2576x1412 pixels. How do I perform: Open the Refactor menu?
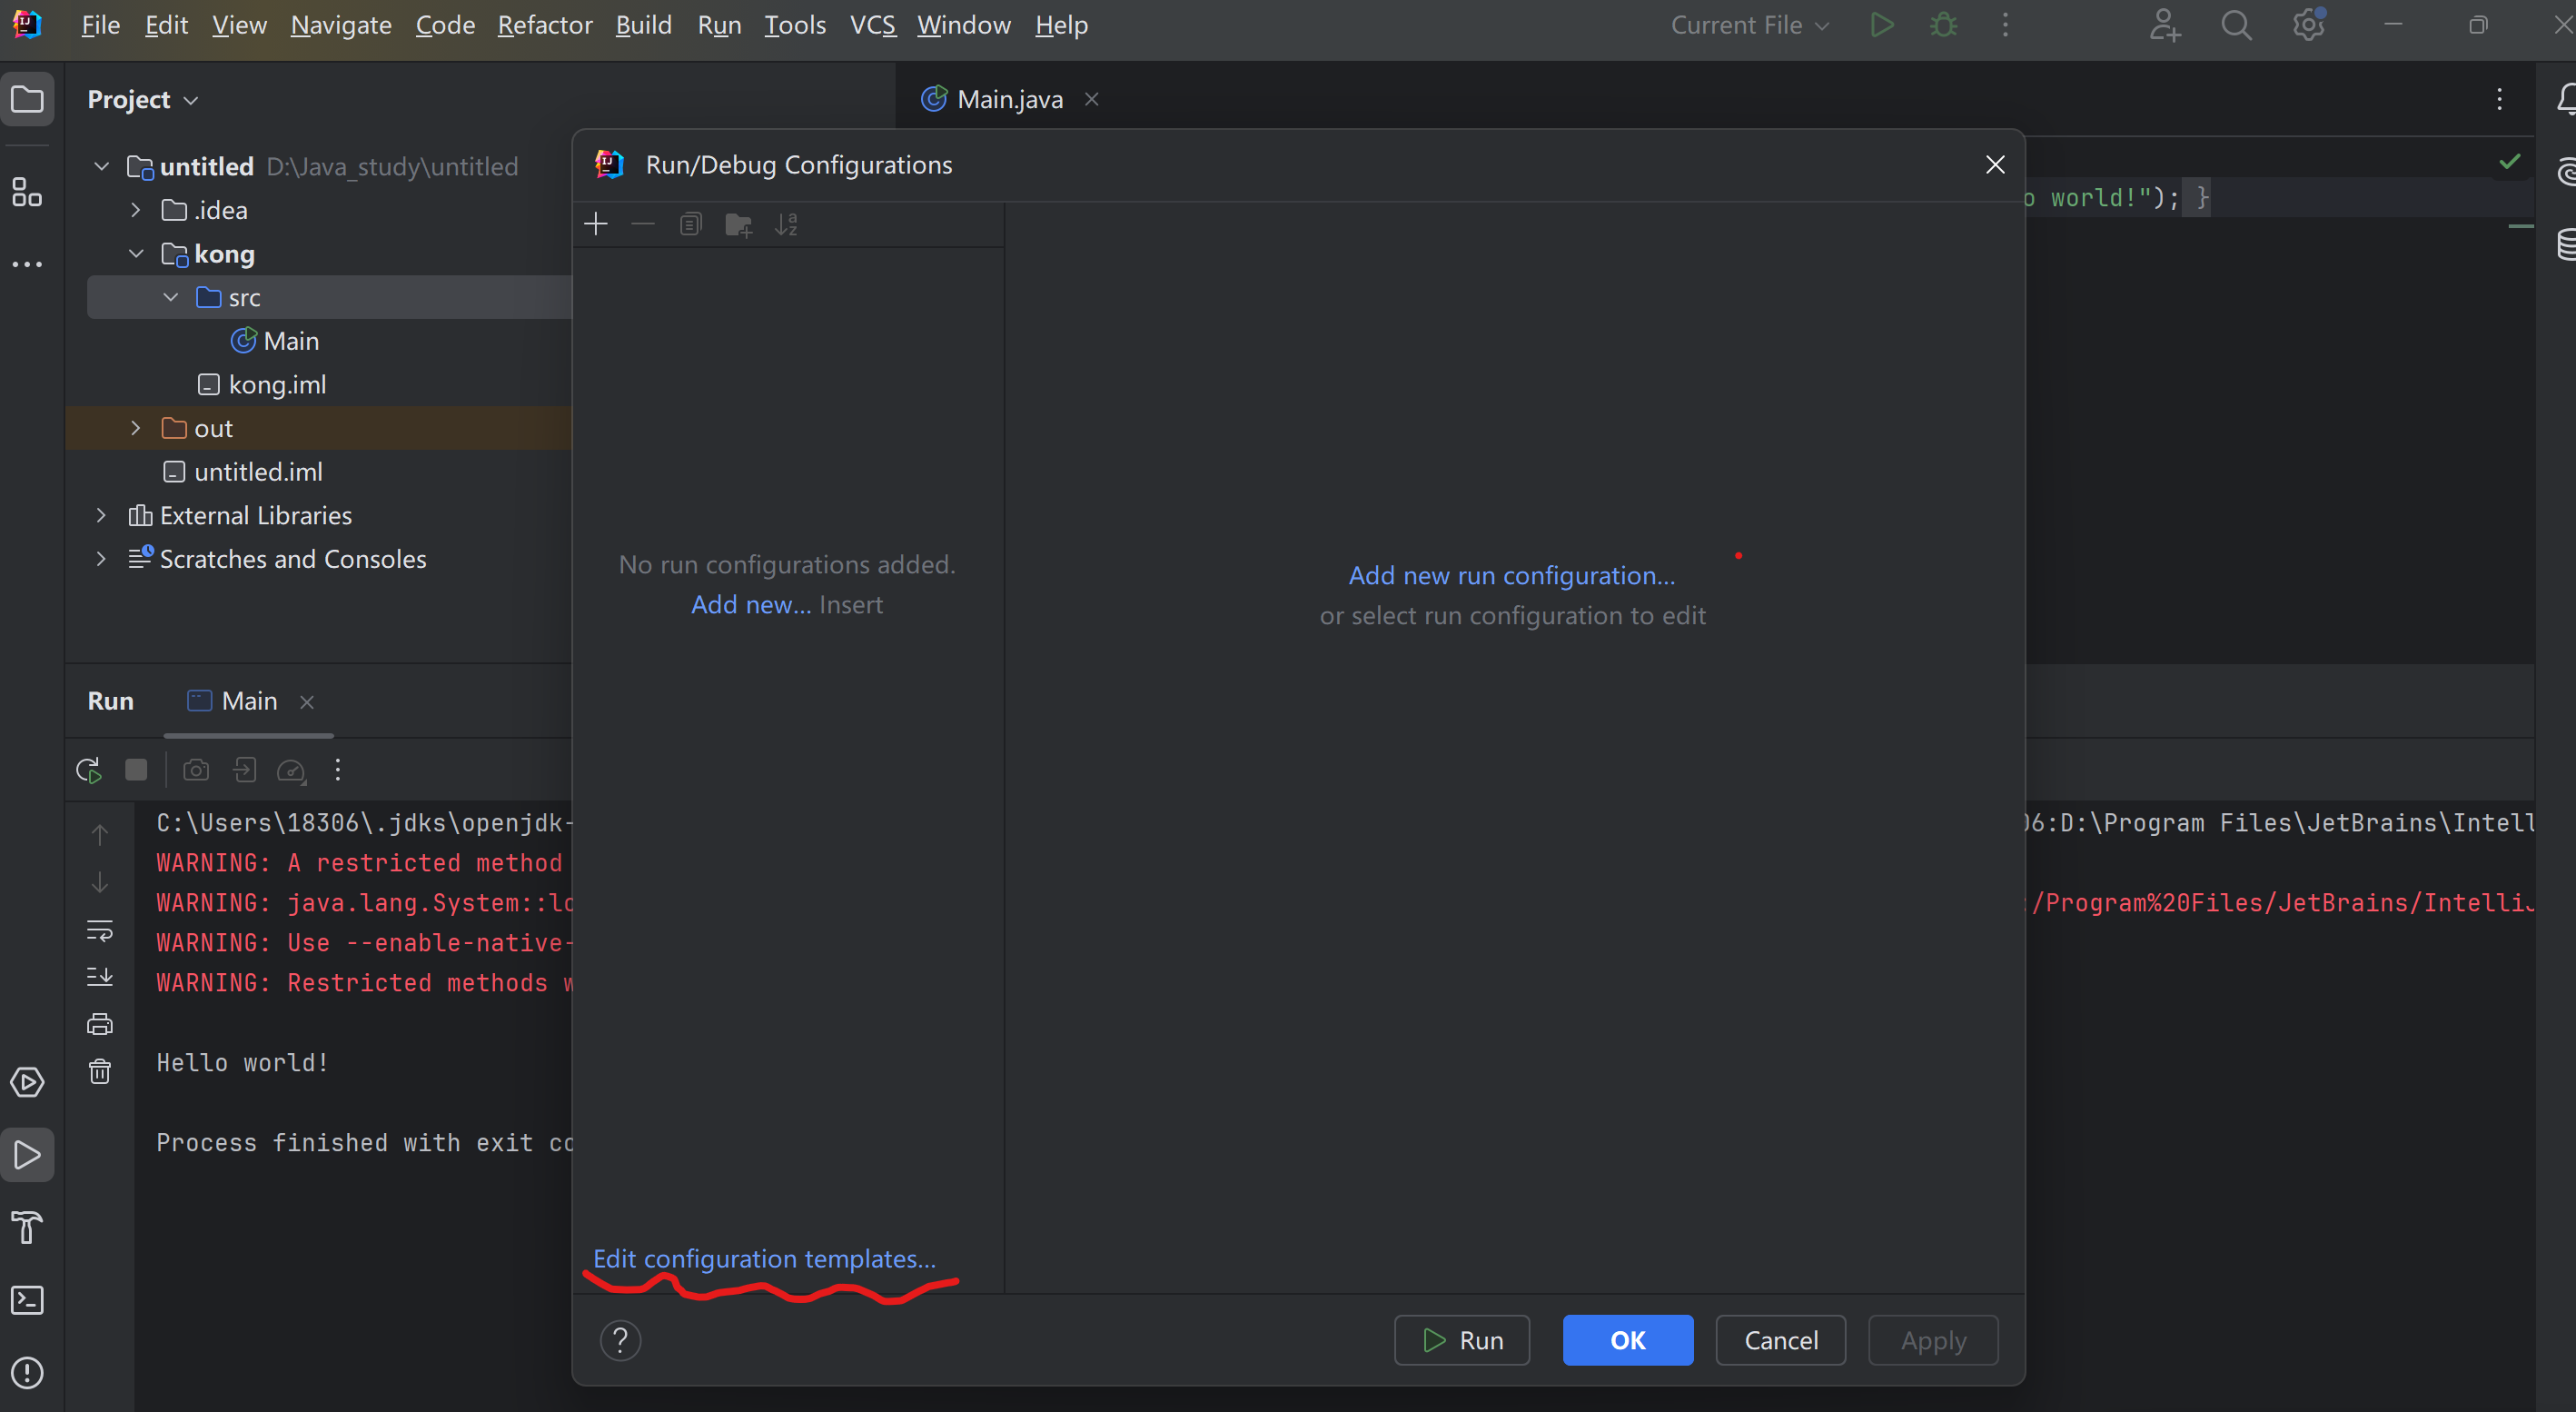[545, 25]
